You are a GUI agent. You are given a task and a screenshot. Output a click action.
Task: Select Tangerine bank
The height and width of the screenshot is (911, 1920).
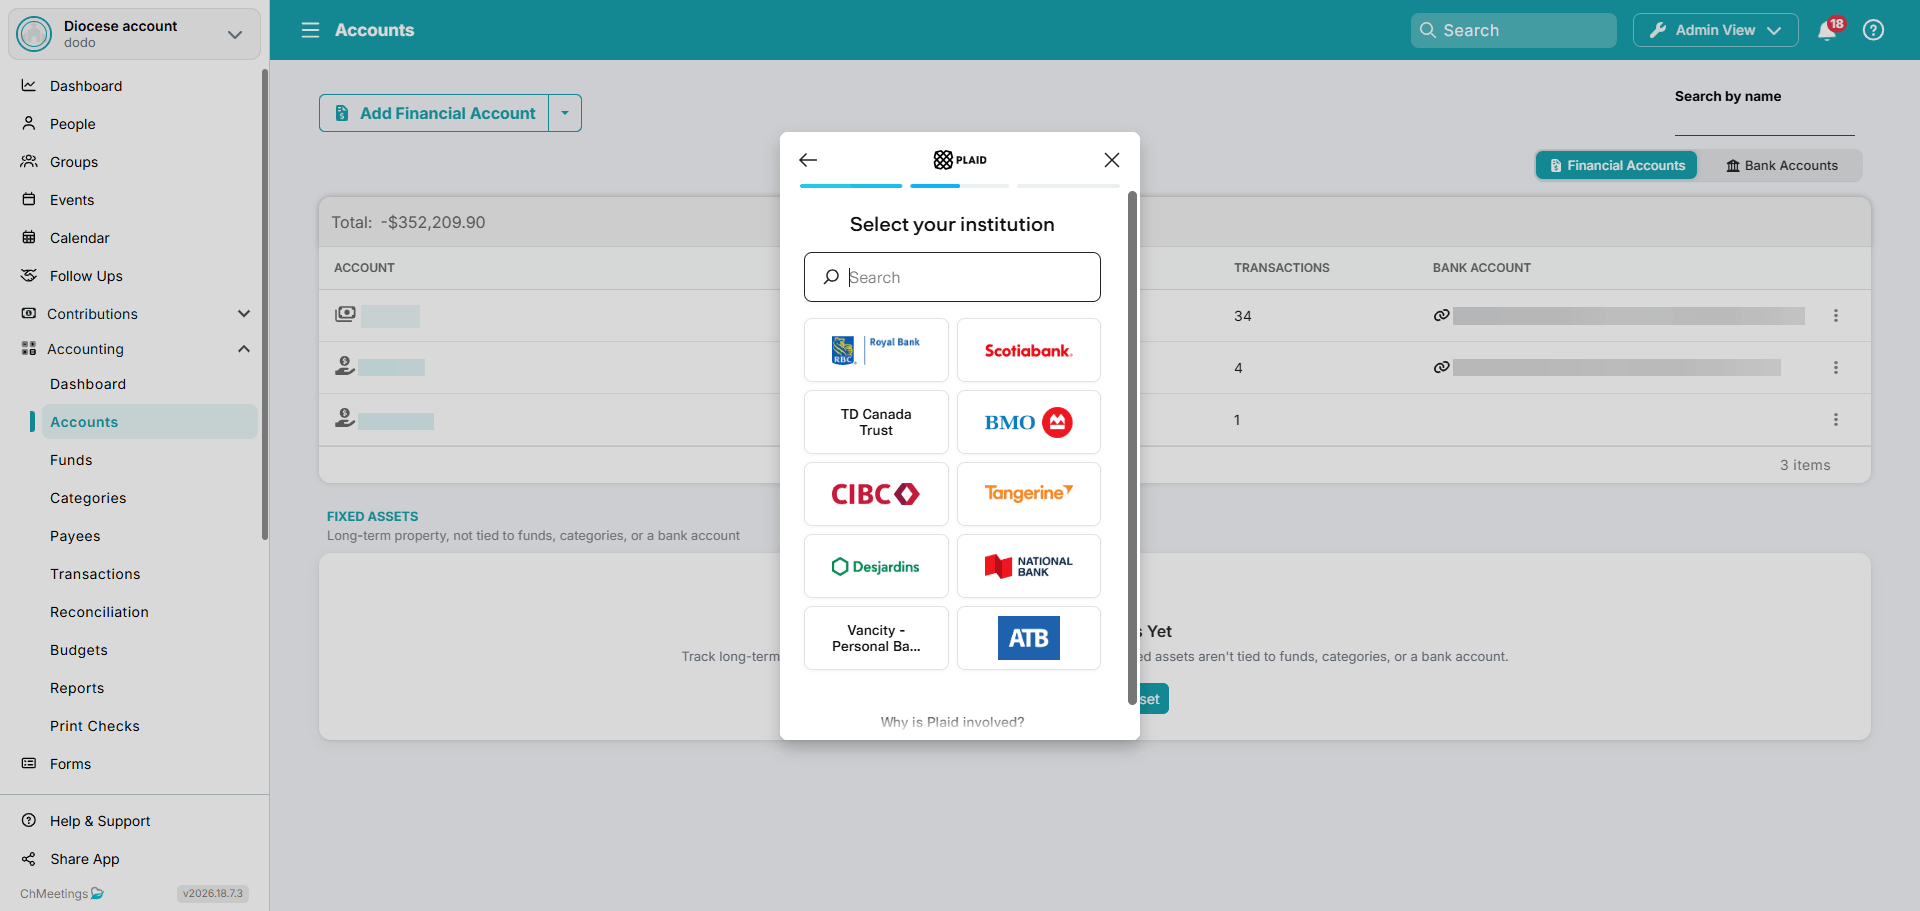click(1028, 494)
